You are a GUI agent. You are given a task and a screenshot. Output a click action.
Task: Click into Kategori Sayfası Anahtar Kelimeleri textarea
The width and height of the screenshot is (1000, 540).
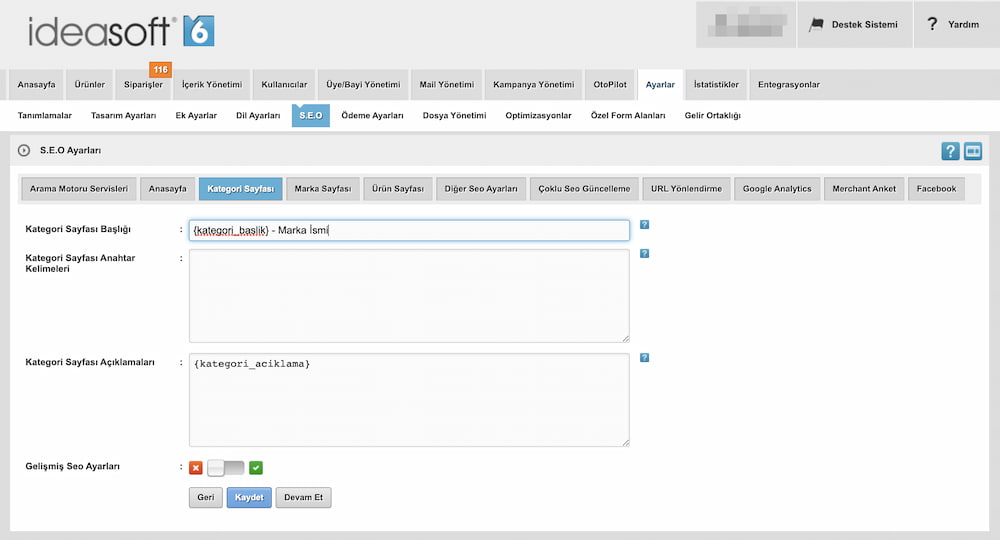pyautogui.click(x=409, y=296)
